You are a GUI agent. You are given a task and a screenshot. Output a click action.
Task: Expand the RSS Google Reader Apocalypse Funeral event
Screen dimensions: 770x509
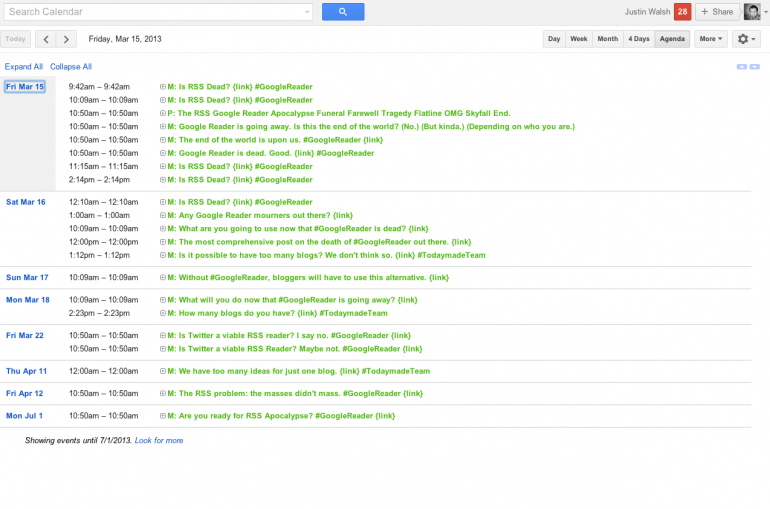click(x=163, y=113)
